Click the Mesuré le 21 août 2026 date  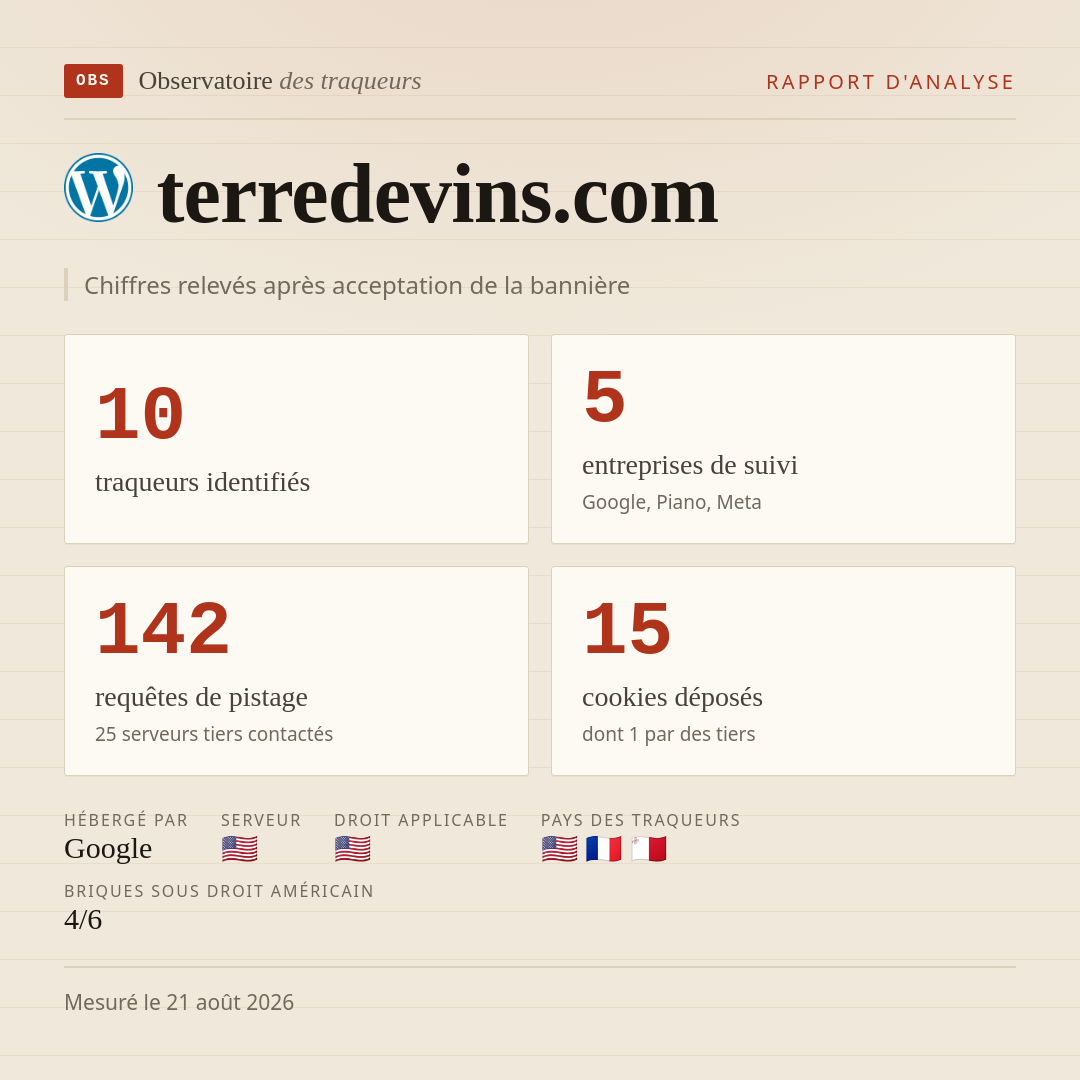pyautogui.click(x=179, y=1002)
